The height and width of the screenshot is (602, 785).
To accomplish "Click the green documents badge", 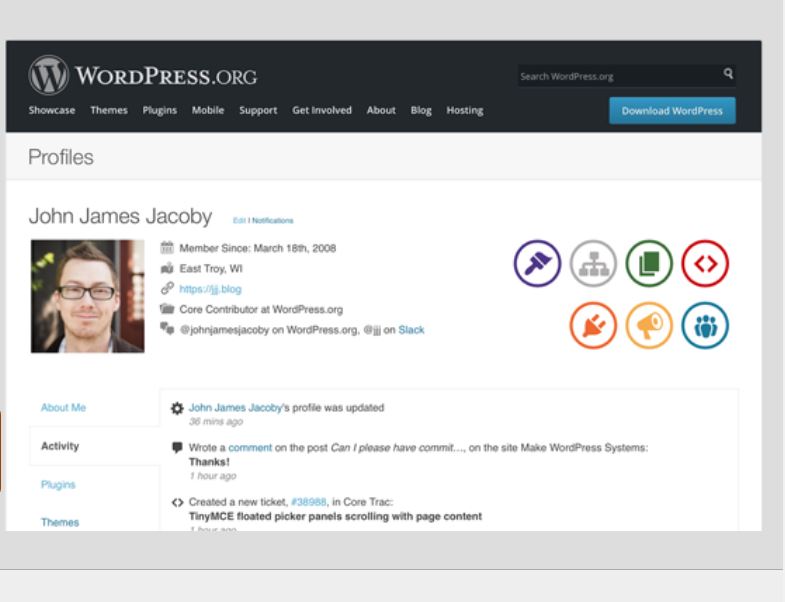I will 649,263.
